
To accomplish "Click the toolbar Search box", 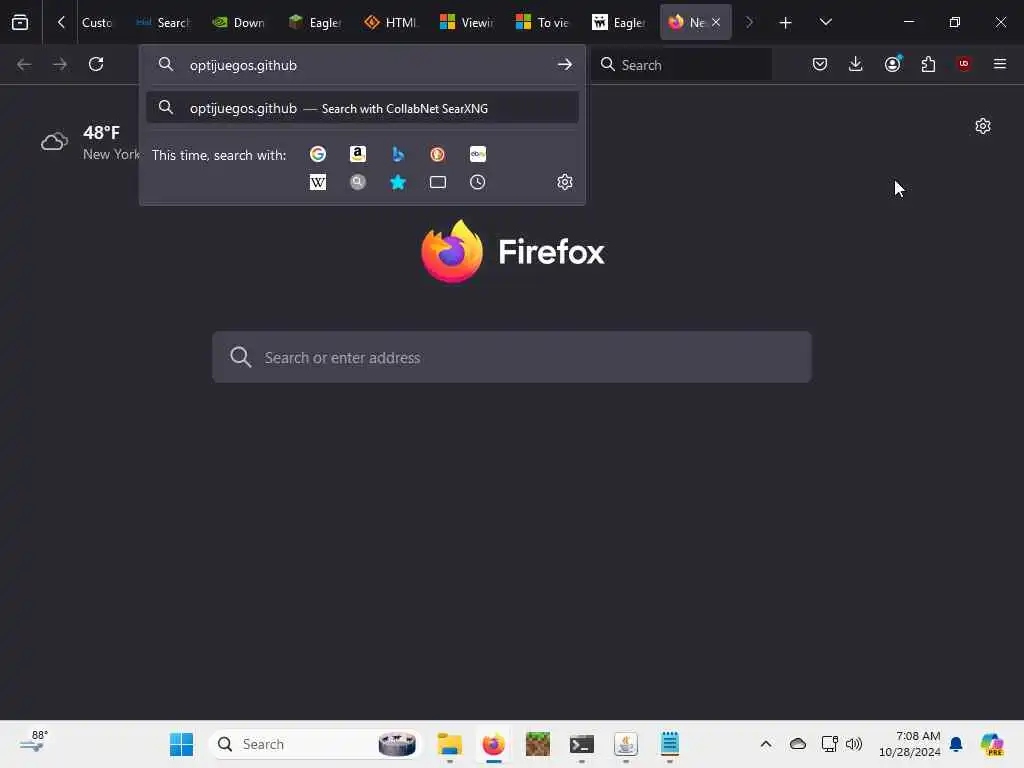I will (x=681, y=65).
